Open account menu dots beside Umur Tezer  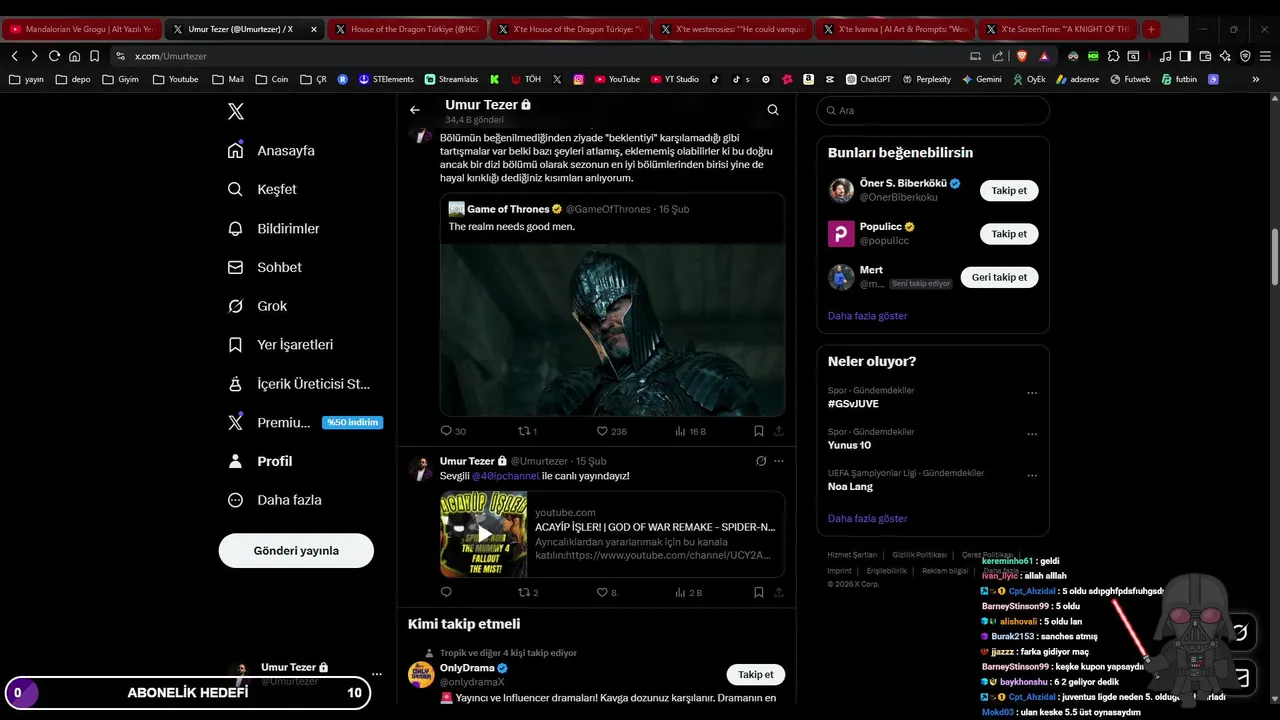(377, 674)
